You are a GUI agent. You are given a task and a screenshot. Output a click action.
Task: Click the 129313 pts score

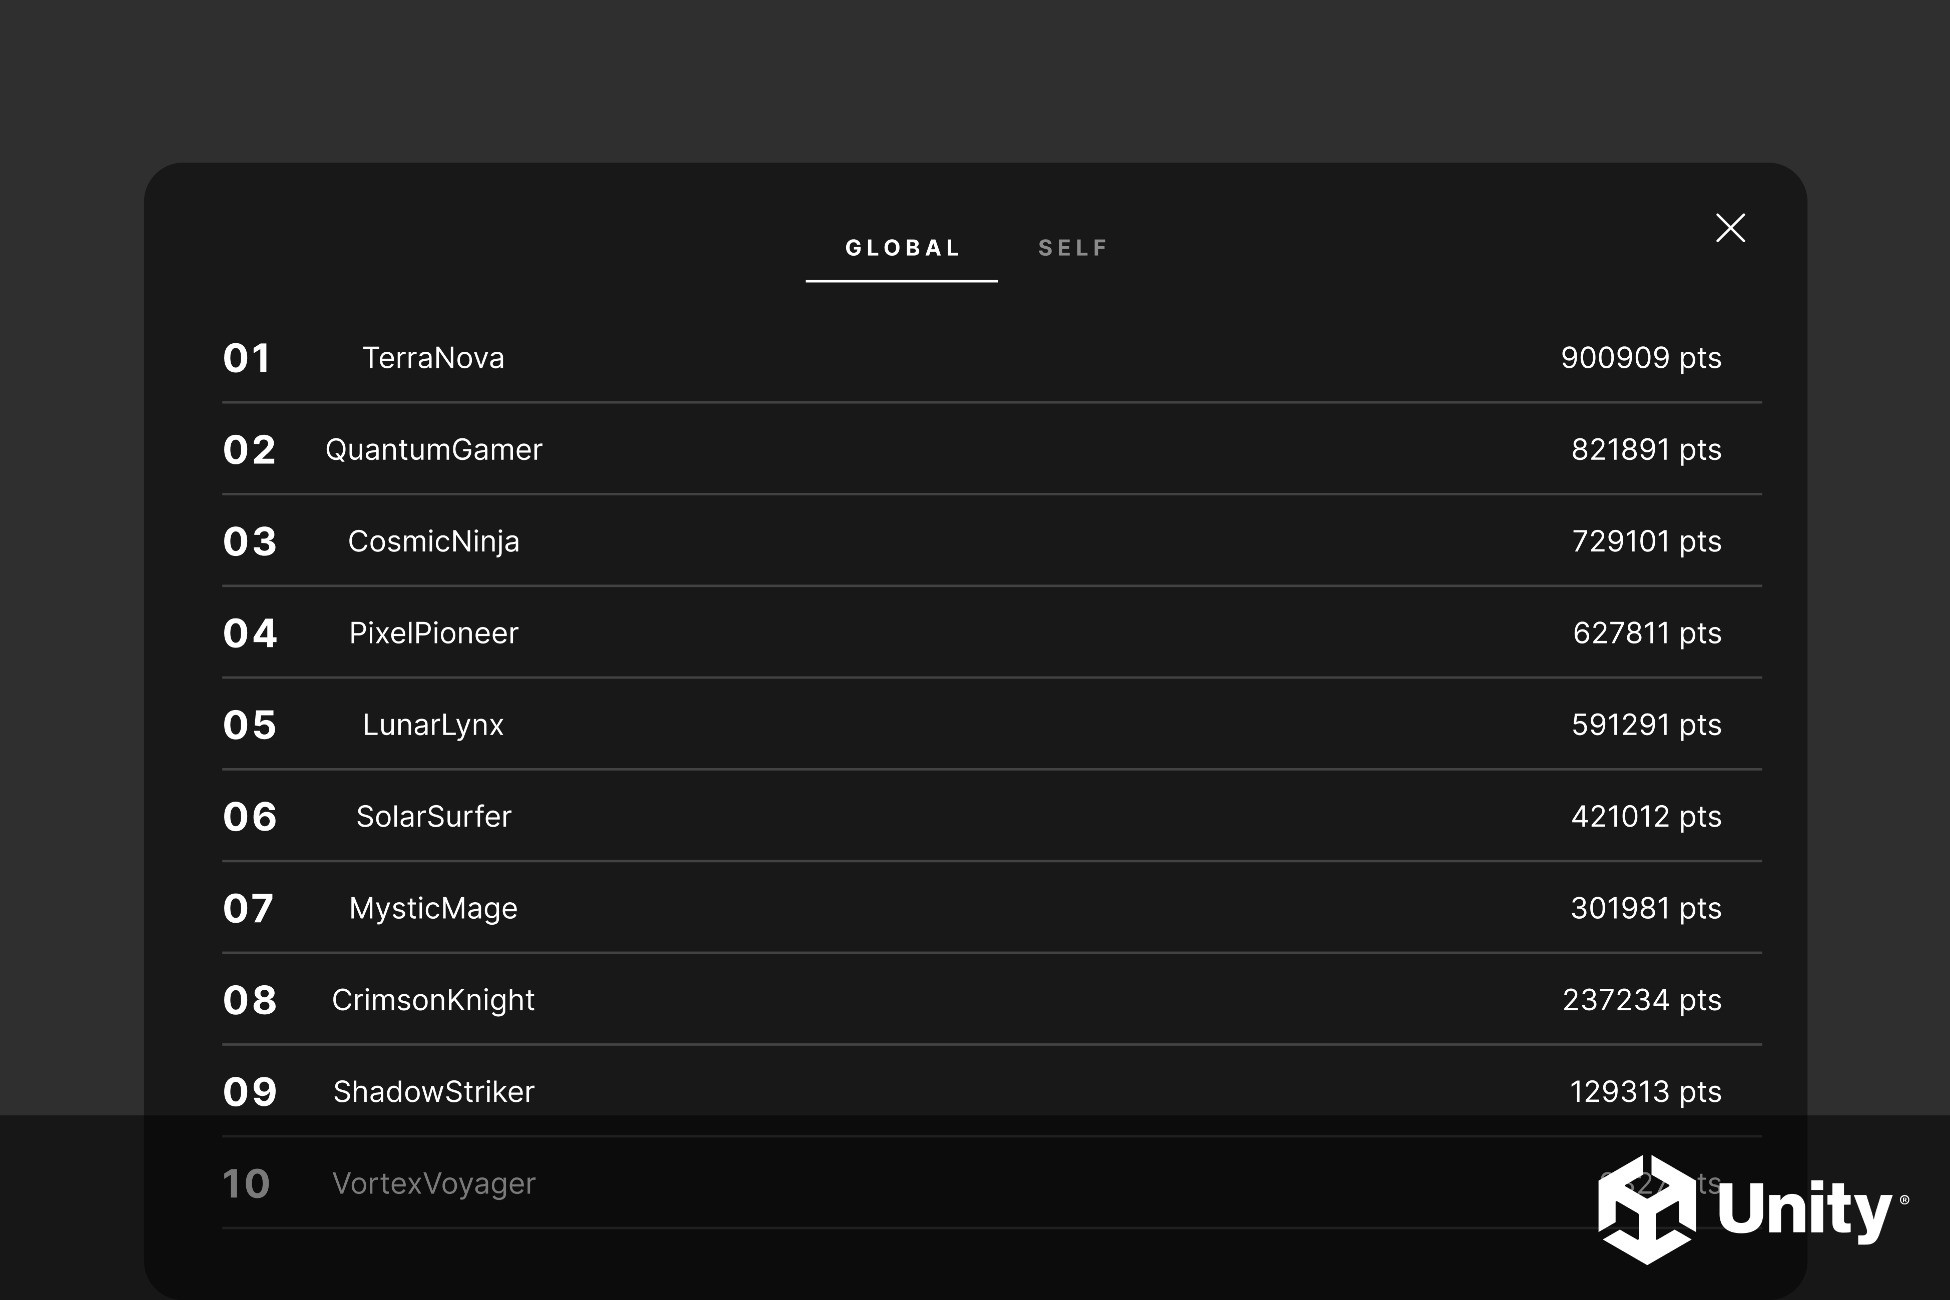(x=1645, y=1092)
